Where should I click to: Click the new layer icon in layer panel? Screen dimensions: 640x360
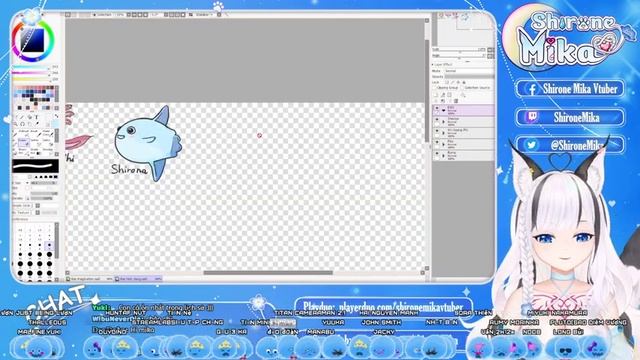(x=436, y=95)
